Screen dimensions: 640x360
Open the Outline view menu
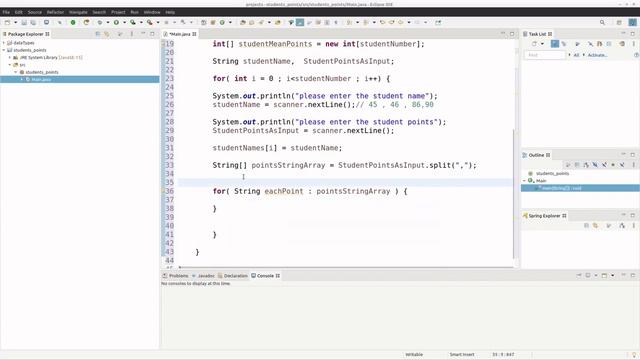coord(633,164)
